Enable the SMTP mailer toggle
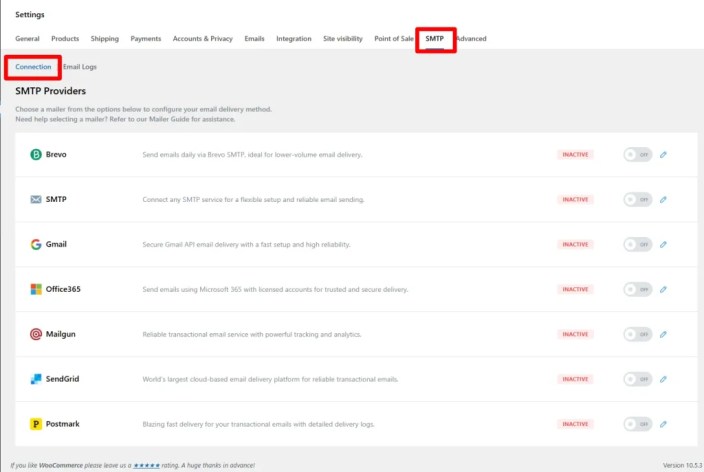This screenshot has height=472, width=704. pyautogui.click(x=638, y=199)
